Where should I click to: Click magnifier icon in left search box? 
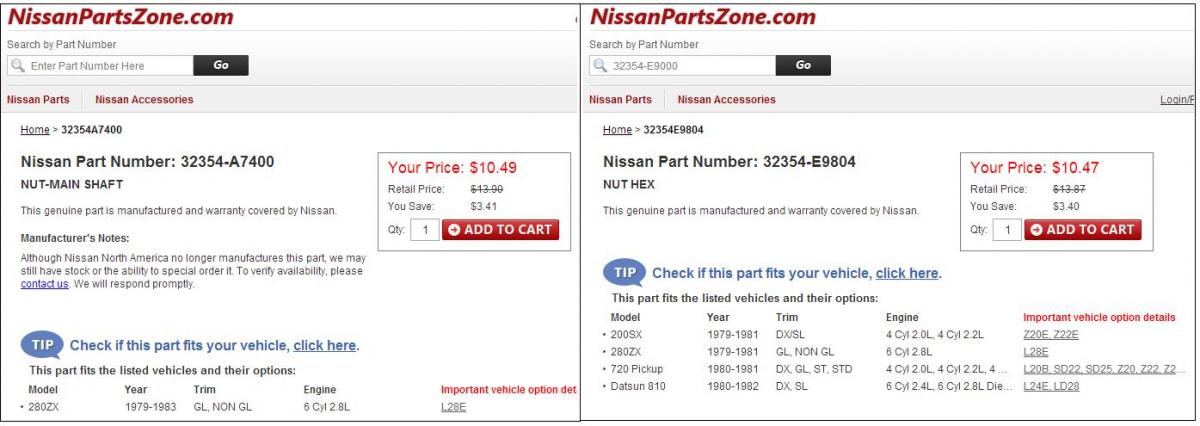click(x=18, y=66)
